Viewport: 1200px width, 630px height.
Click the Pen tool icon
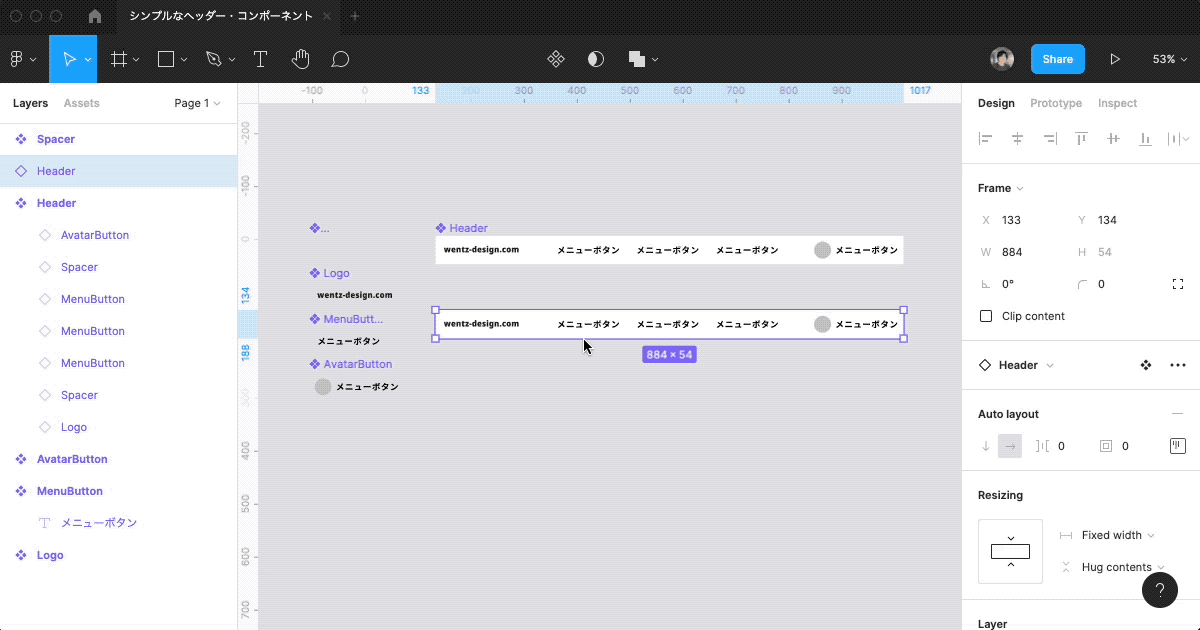click(x=213, y=59)
